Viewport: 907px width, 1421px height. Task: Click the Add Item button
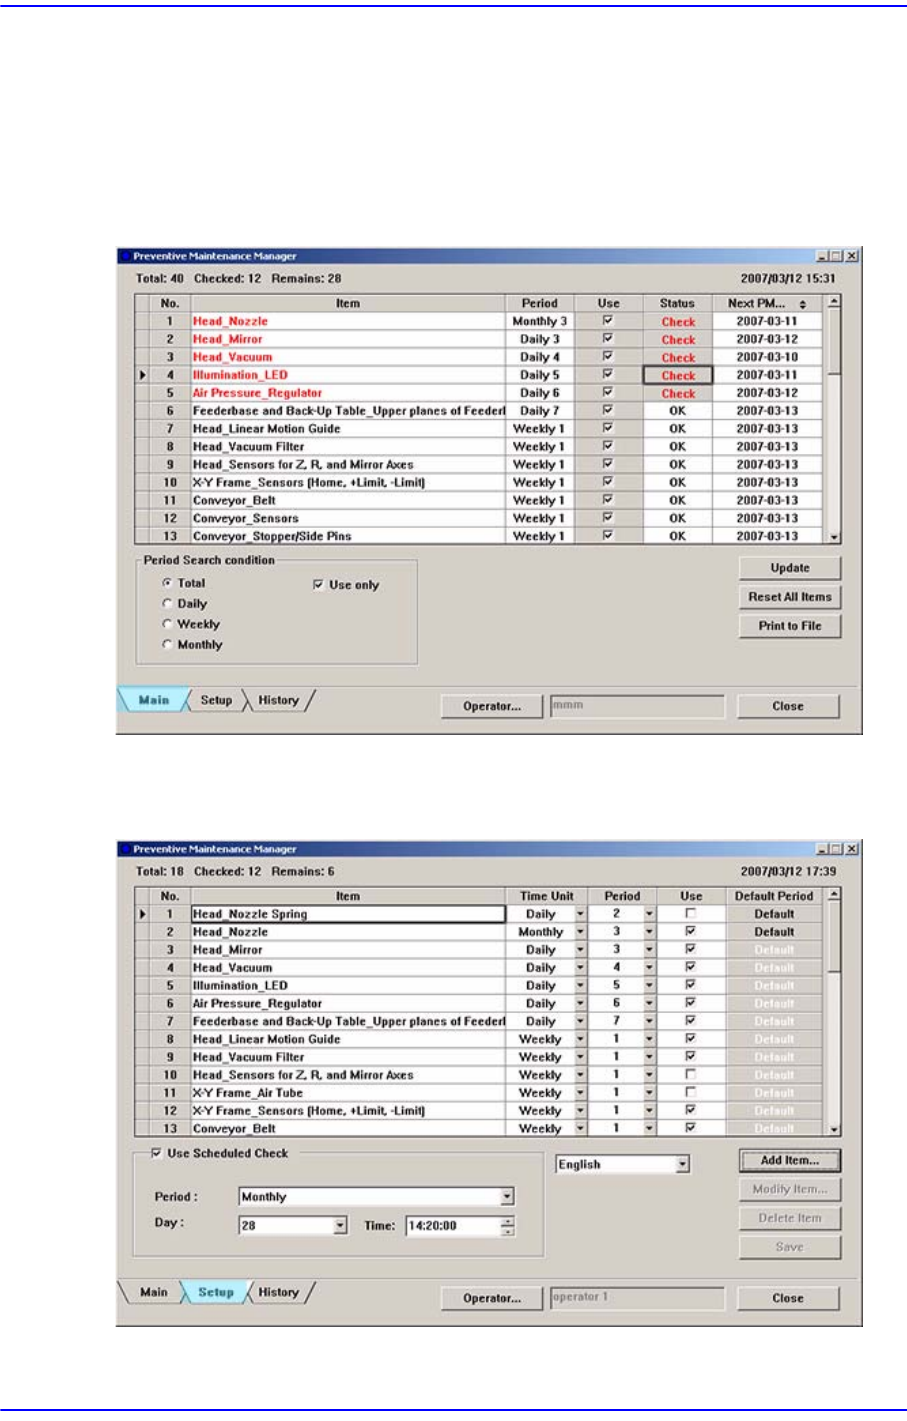790,1160
